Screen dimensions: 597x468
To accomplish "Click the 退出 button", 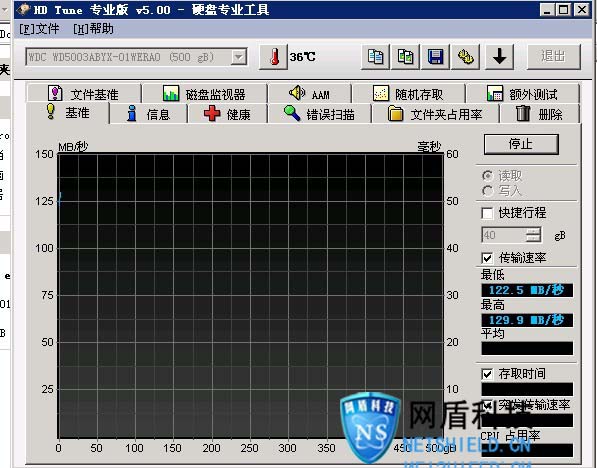I will coord(553,57).
